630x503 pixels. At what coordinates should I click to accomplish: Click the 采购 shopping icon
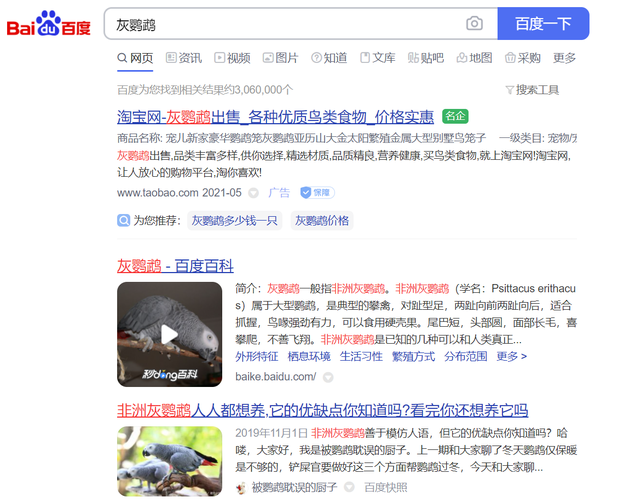(510, 58)
